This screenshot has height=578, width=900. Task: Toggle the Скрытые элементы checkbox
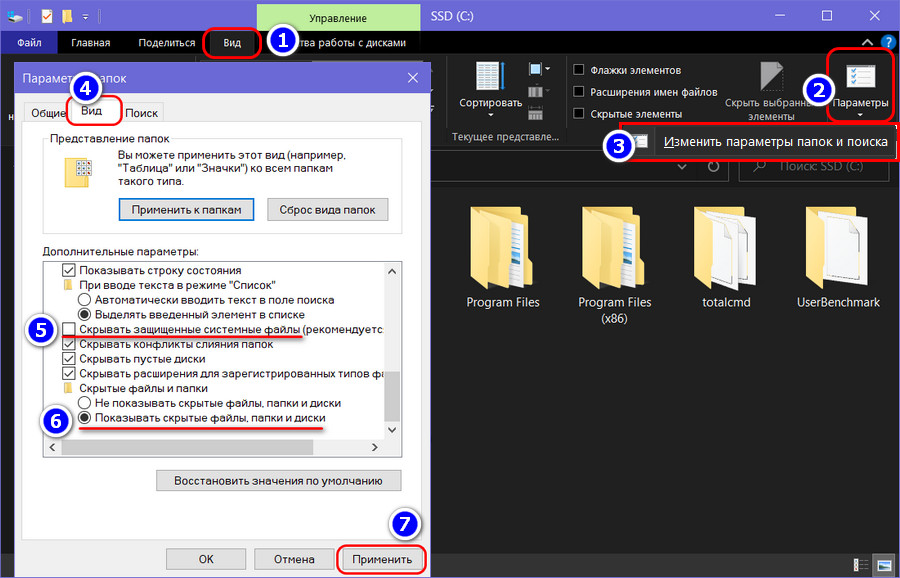tap(579, 114)
